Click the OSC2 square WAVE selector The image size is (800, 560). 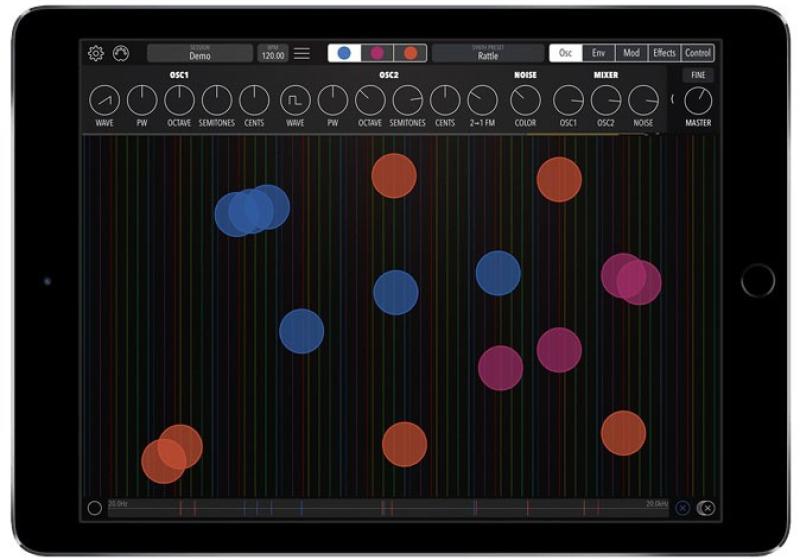(295, 100)
